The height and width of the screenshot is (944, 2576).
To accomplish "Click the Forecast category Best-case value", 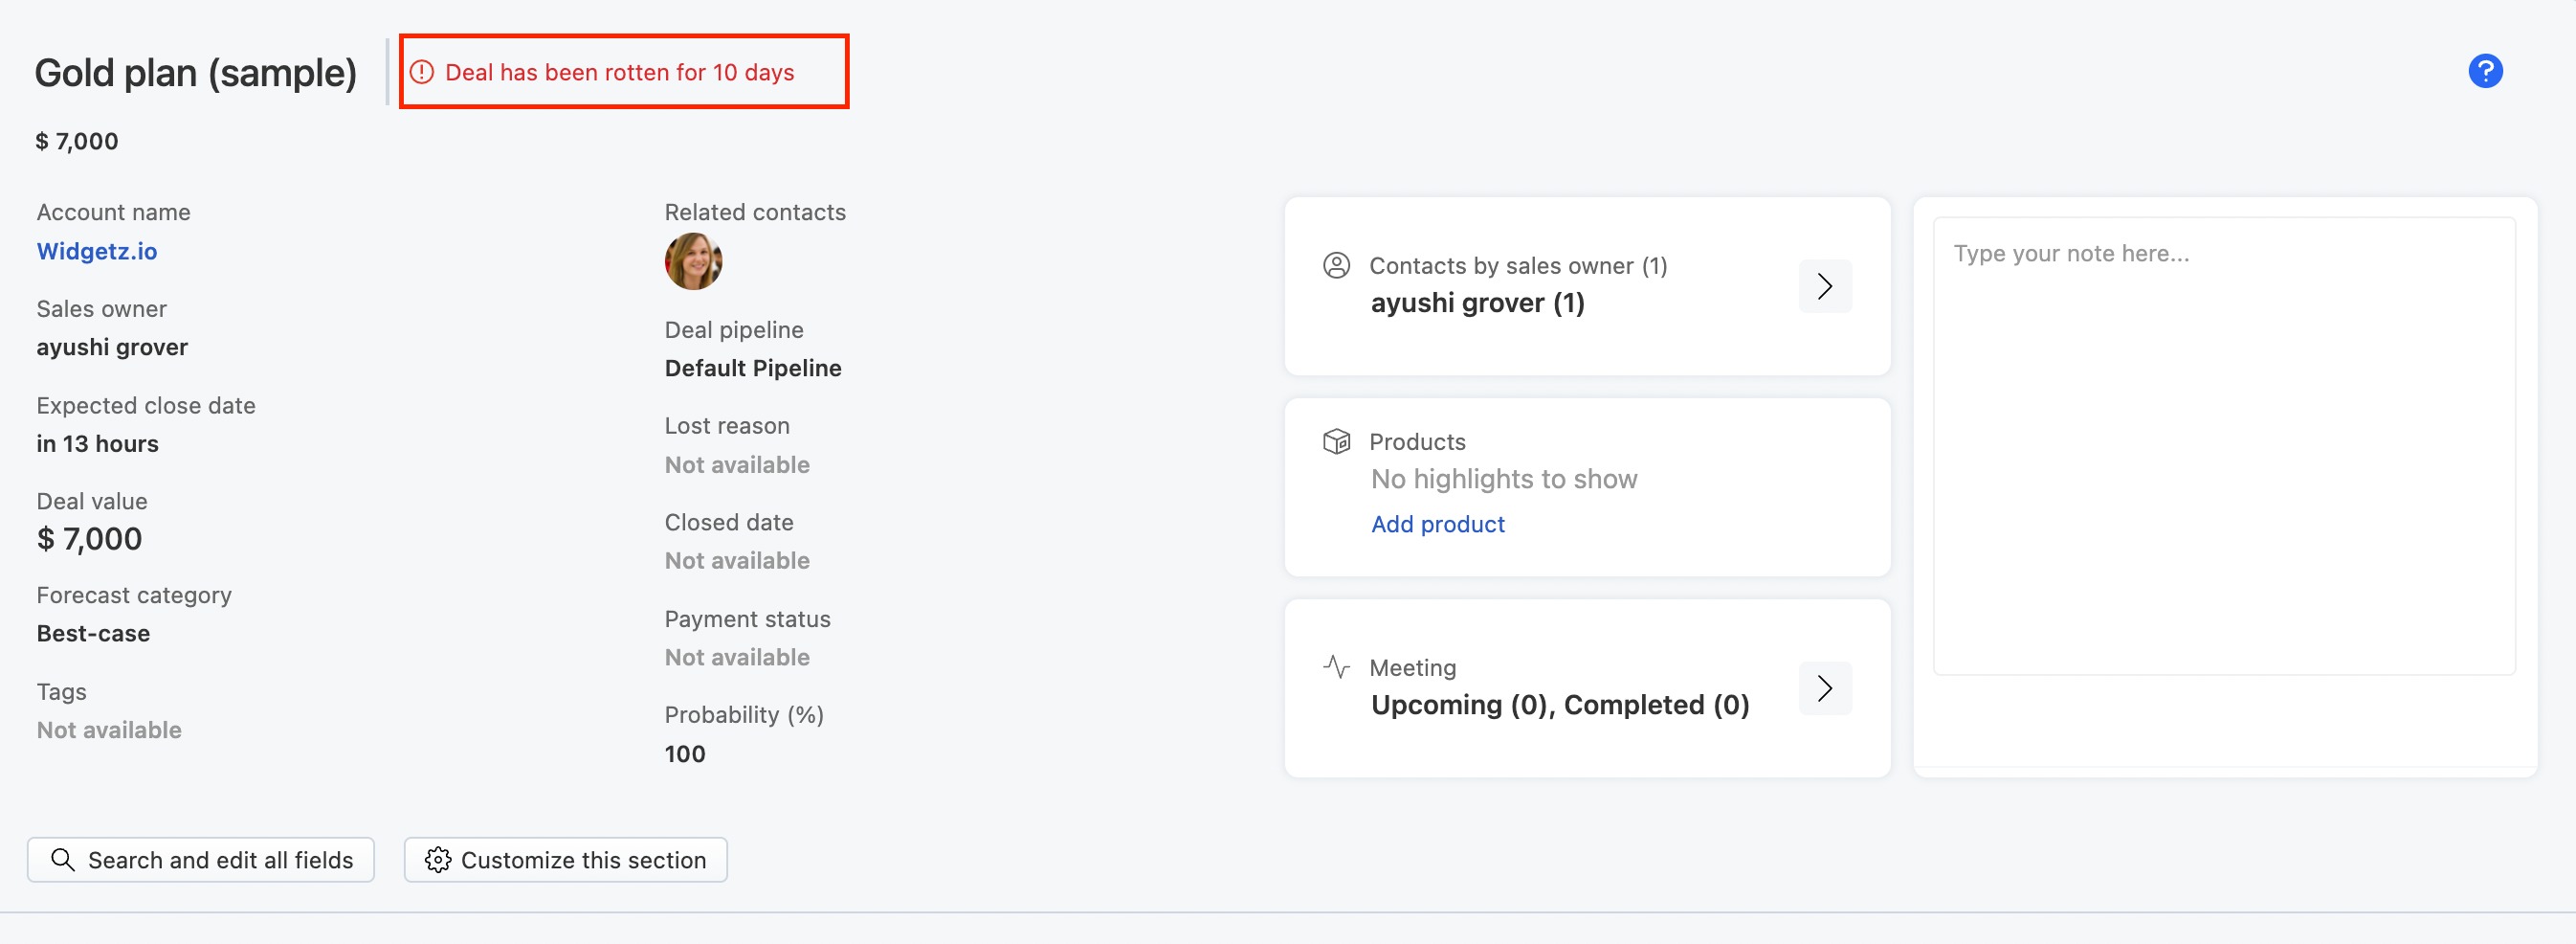I will (94, 634).
